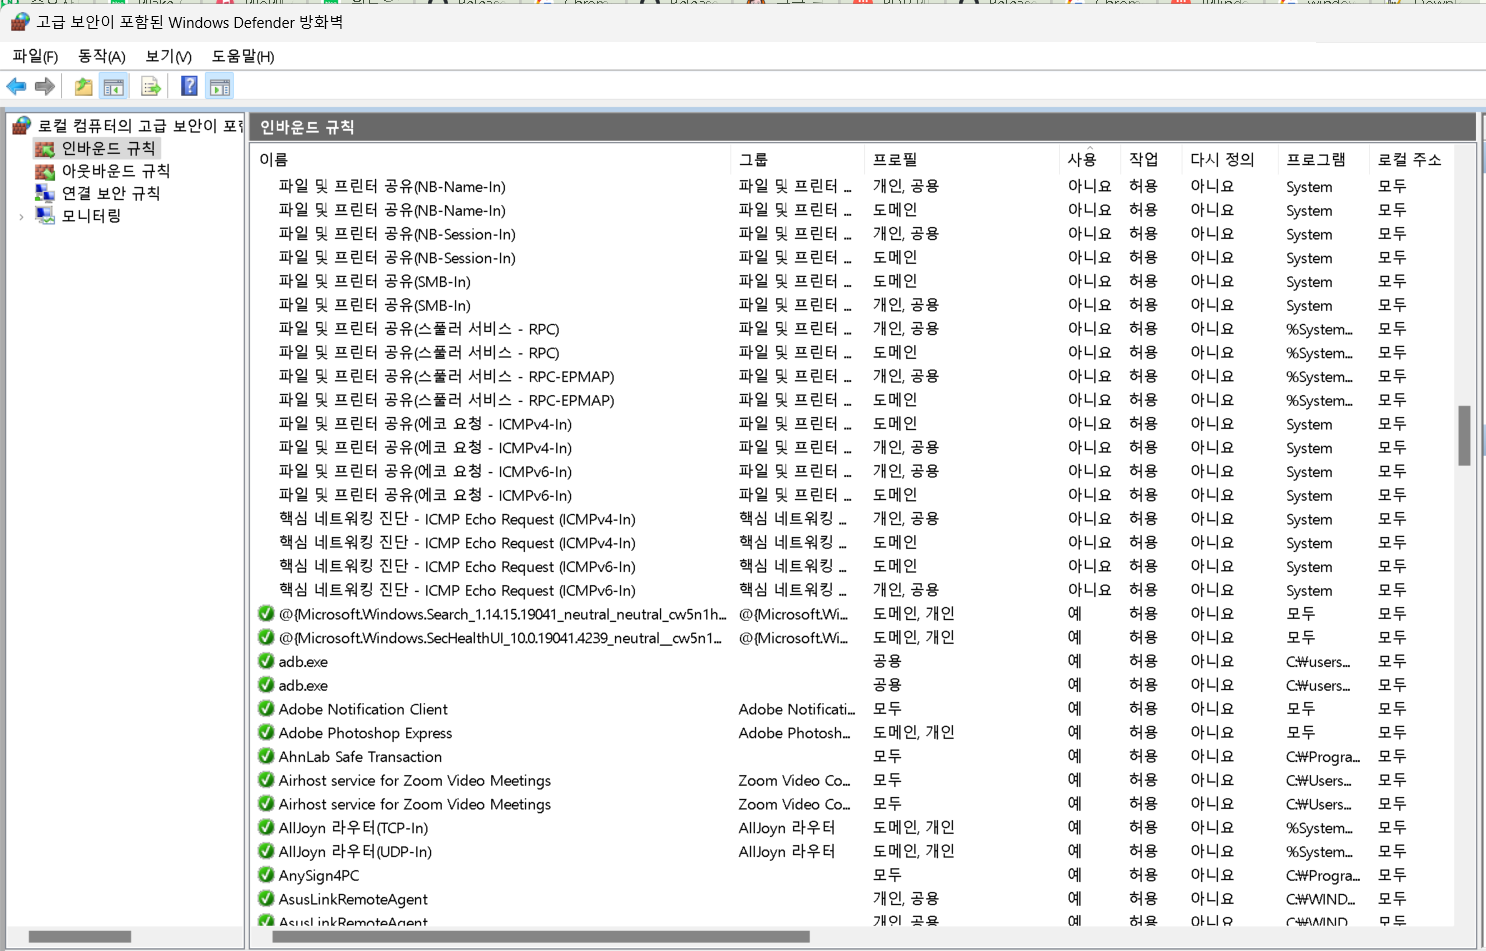This screenshot has height=951, width=1486.
Task: Click green check icon for AnySign4PC
Action: tap(266, 875)
